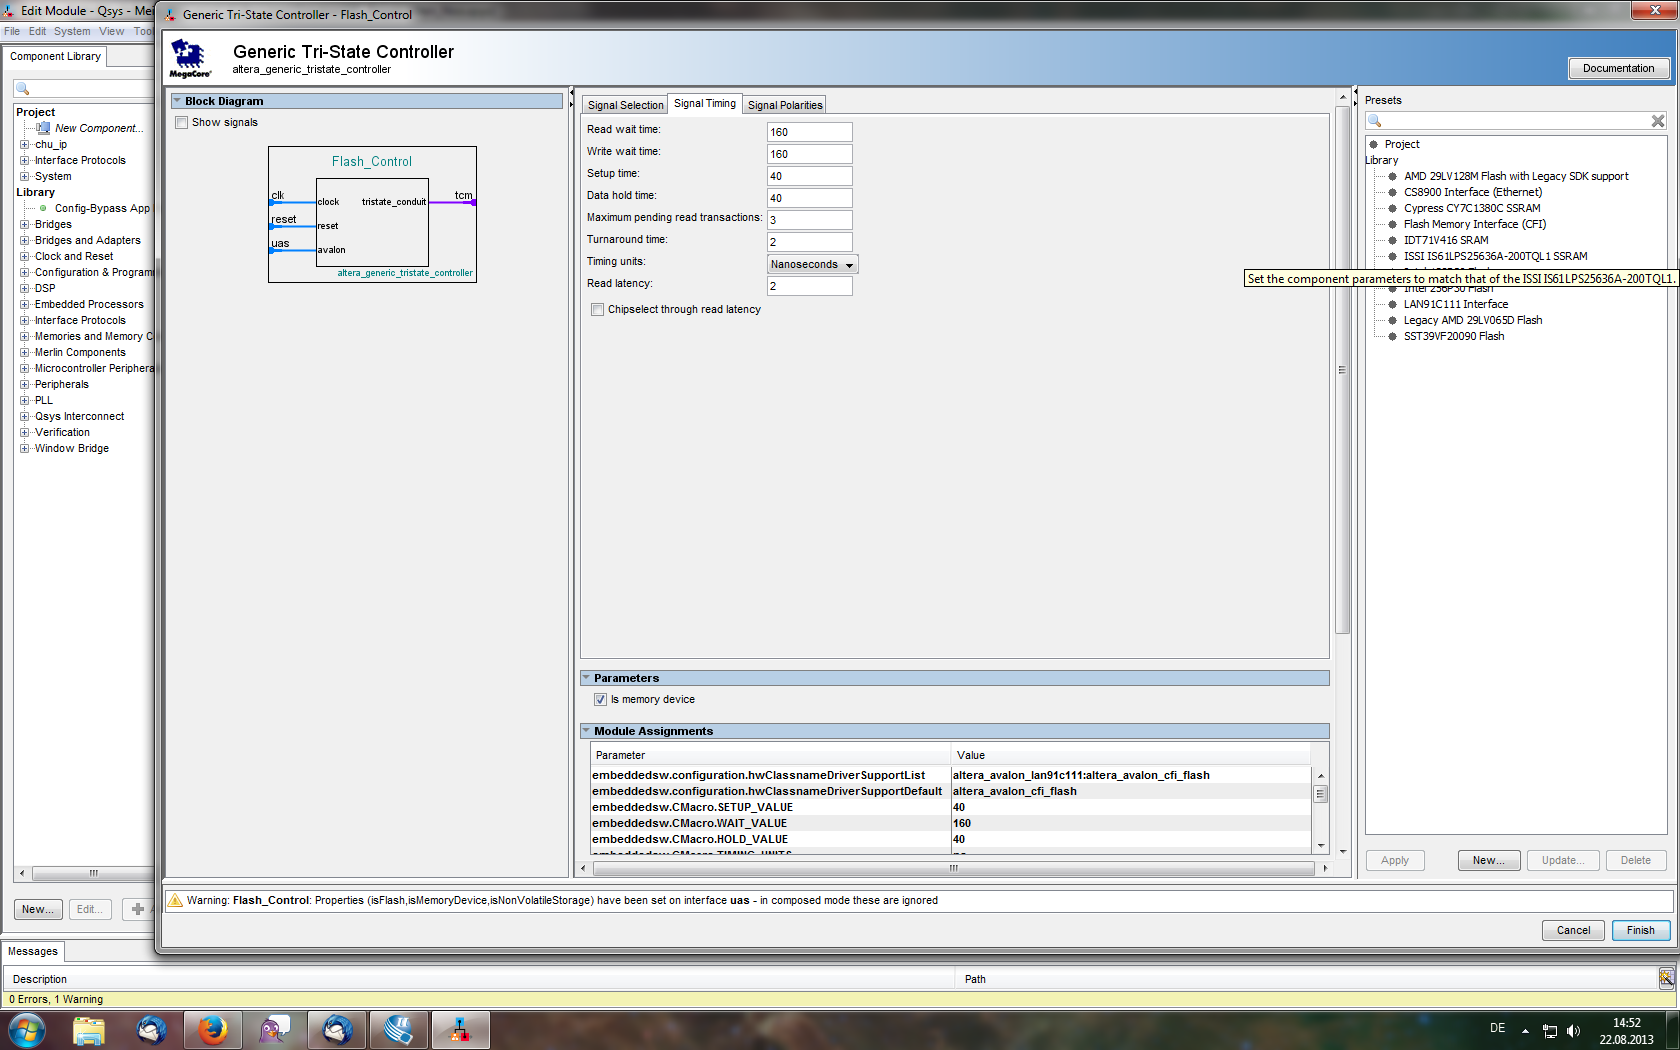Click the horizontal scrollbar under the parameter pane
This screenshot has height=1050, width=1680.
pyautogui.click(x=953, y=868)
